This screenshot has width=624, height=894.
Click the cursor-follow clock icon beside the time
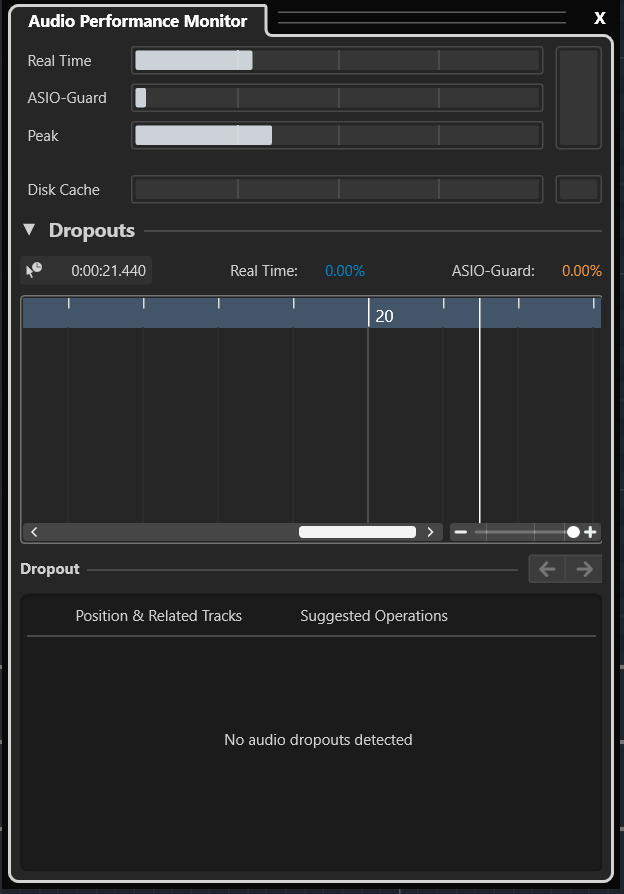pos(34,270)
